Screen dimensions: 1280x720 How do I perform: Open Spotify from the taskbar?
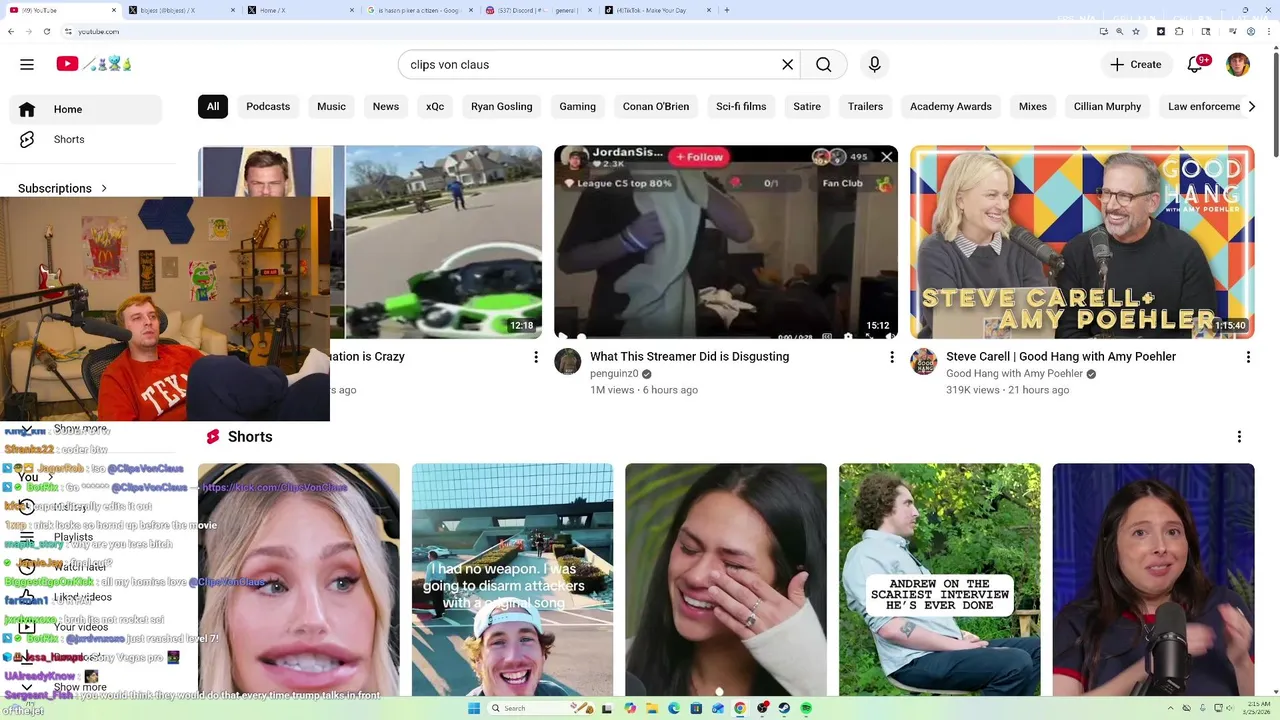coord(806,708)
